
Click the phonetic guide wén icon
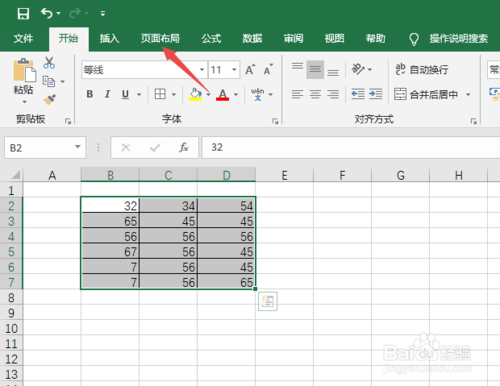(x=257, y=94)
